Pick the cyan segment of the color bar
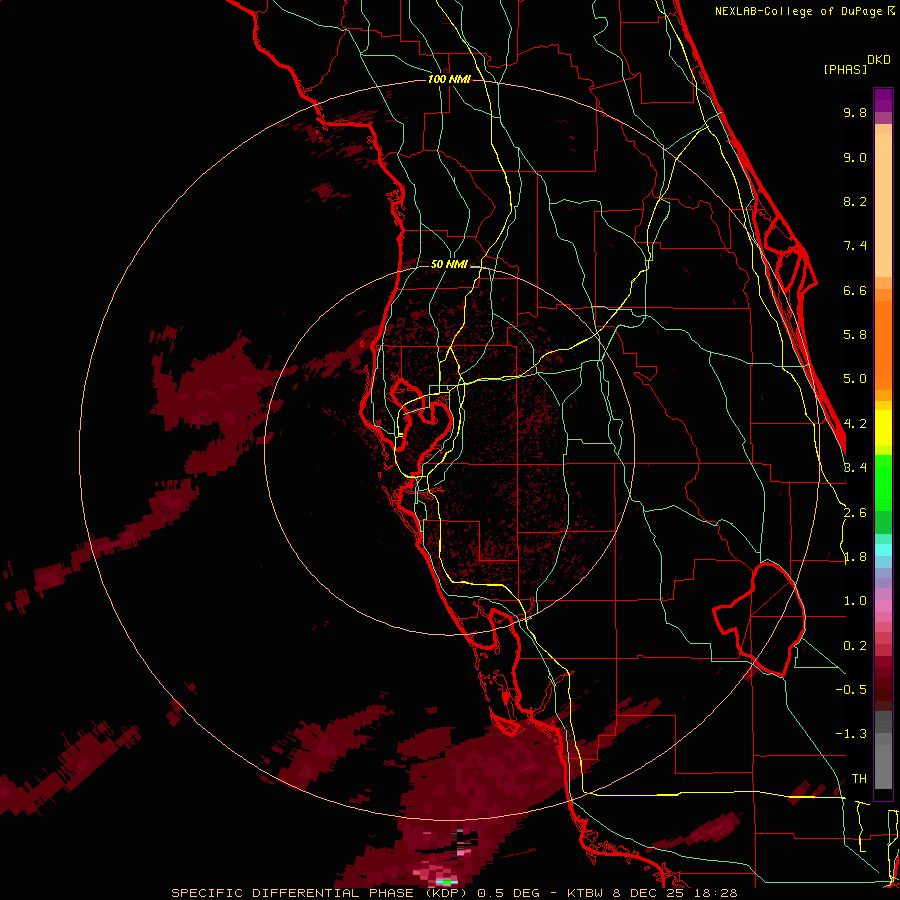 click(x=883, y=549)
